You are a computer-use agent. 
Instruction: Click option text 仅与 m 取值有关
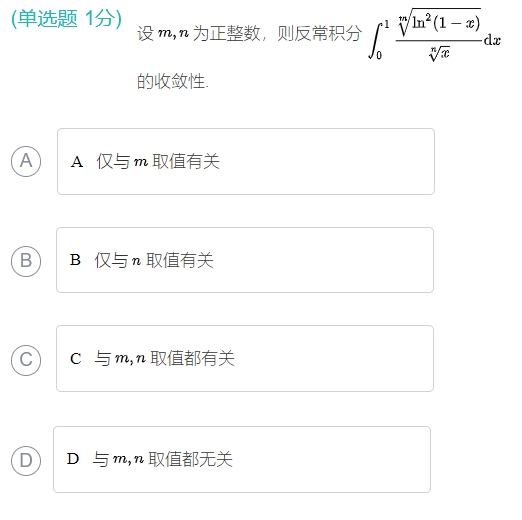[x=158, y=161]
